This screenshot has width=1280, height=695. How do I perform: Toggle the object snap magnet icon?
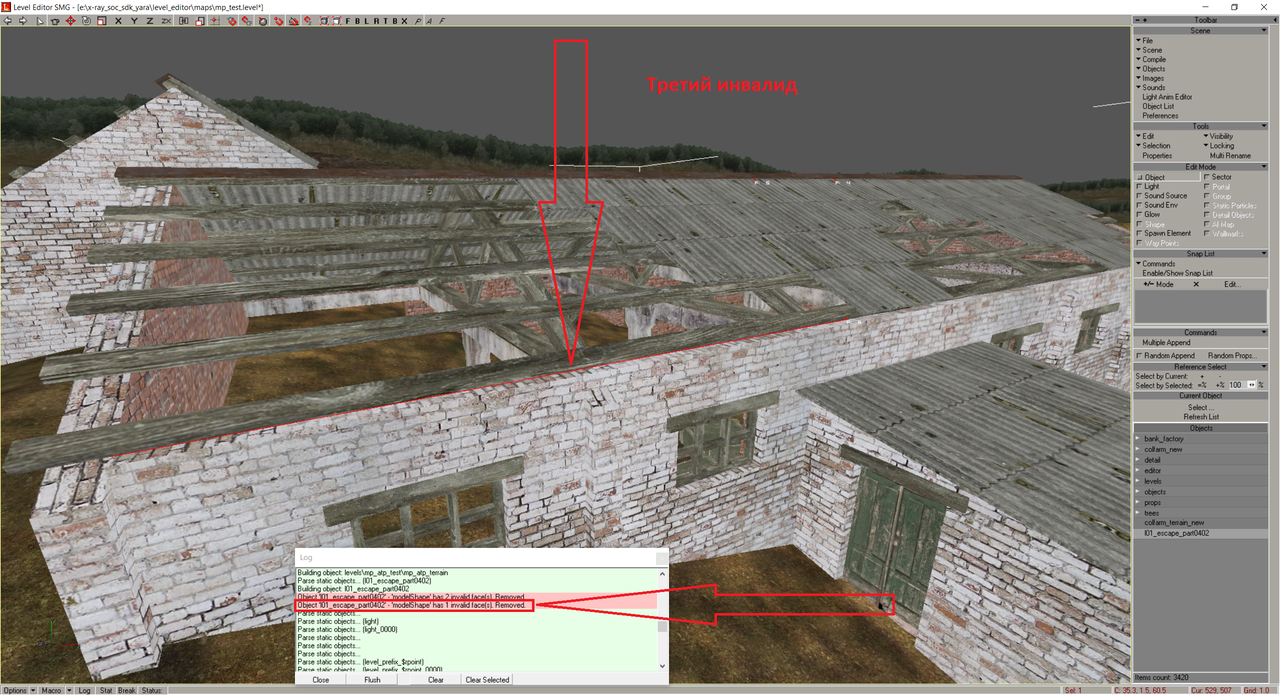(232, 20)
